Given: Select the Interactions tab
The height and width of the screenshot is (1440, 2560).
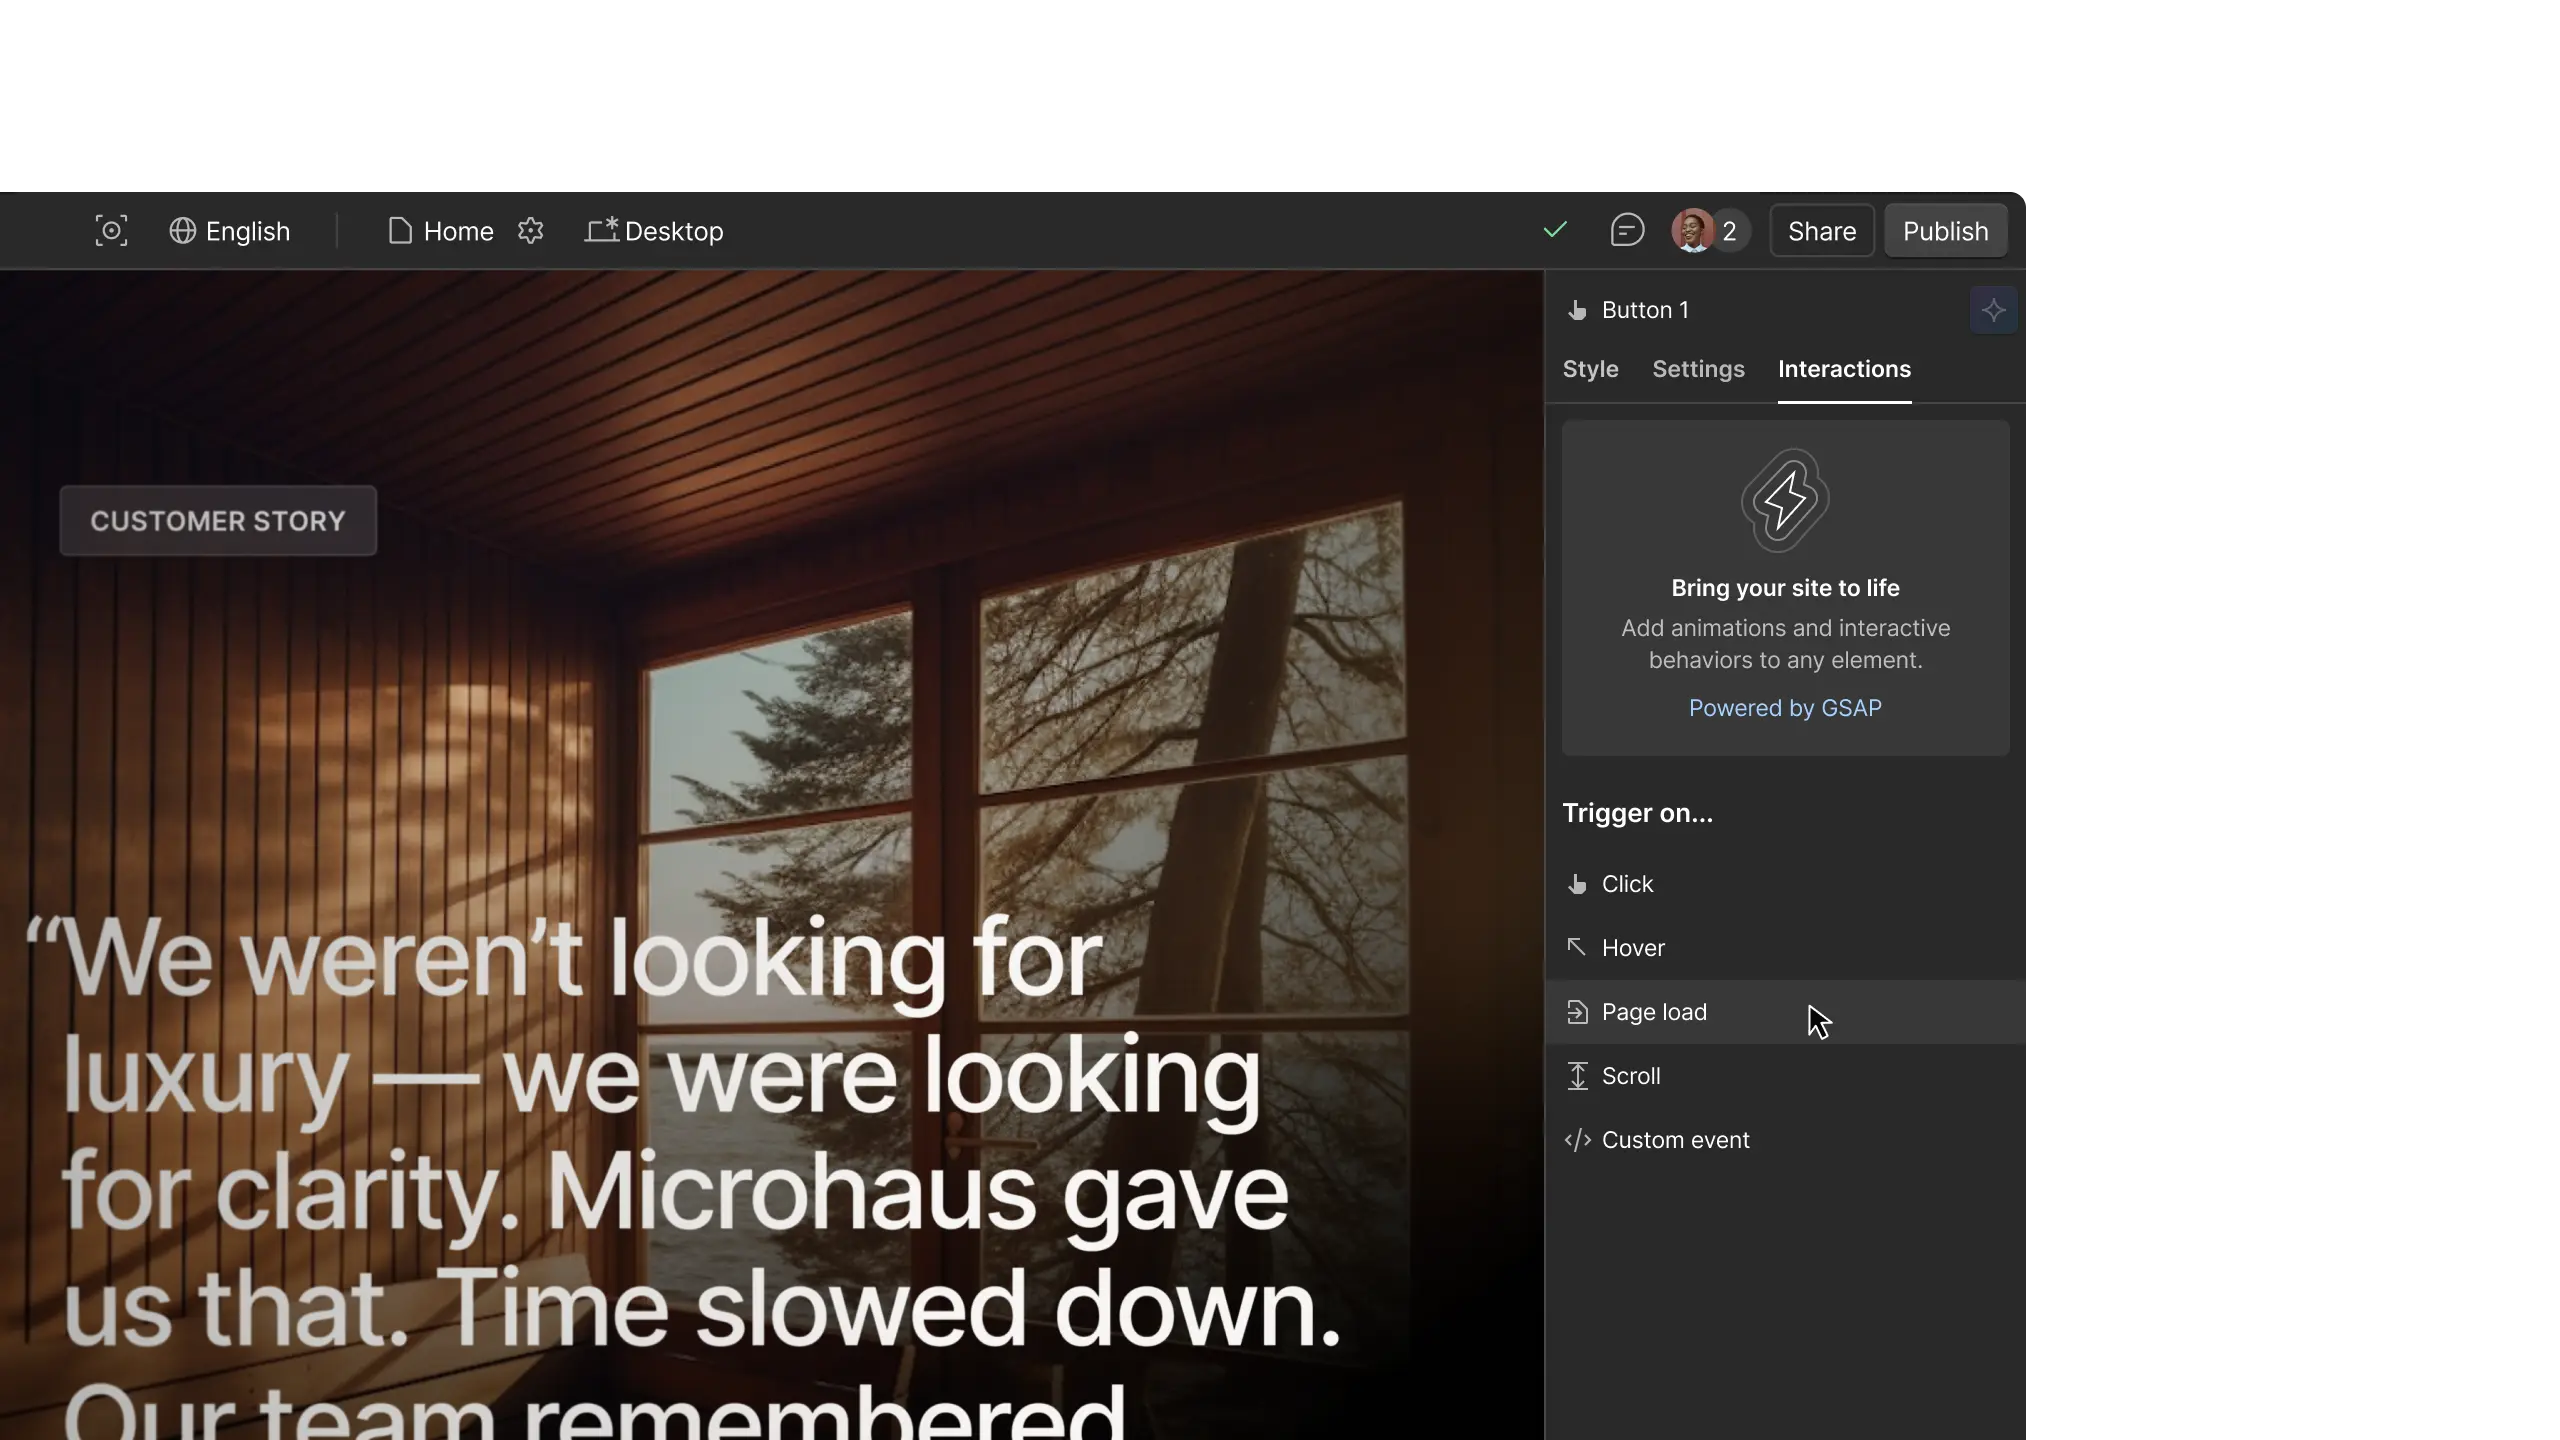Looking at the screenshot, I should point(1844,369).
